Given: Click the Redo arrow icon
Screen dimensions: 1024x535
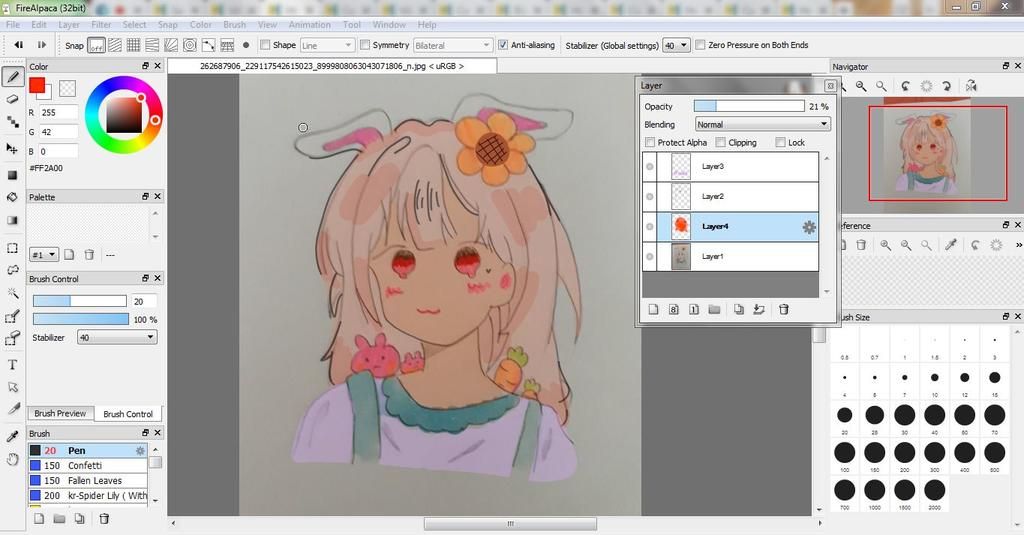Looking at the screenshot, I should tap(42, 45).
